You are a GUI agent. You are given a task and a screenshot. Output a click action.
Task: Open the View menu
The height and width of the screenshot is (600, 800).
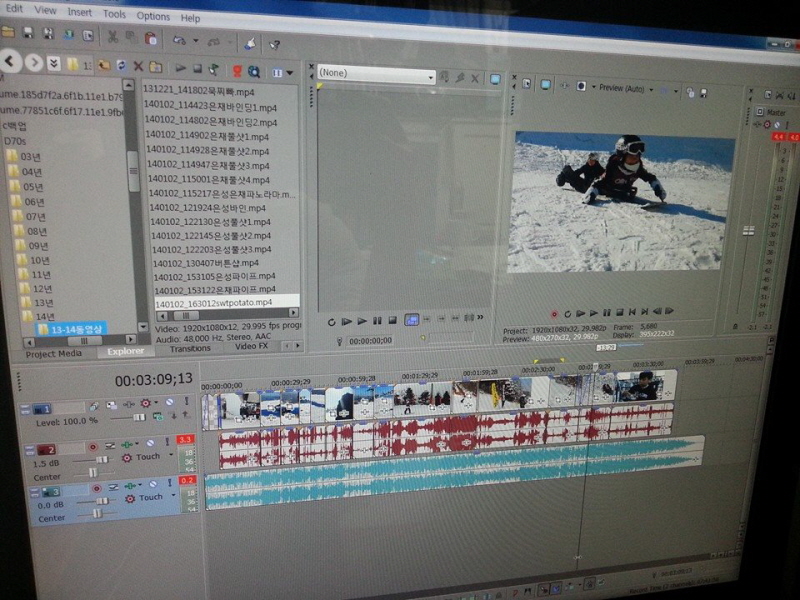click(x=45, y=10)
